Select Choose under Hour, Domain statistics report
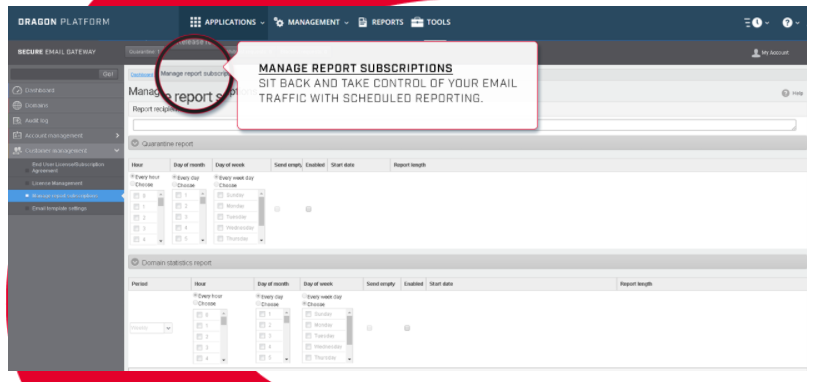The height and width of the screenshot is (382, 822). [x=196, y=303]
